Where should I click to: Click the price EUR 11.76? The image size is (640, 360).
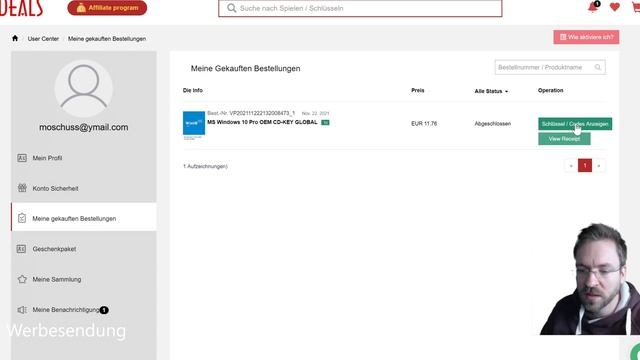click(x=424, y=124)
